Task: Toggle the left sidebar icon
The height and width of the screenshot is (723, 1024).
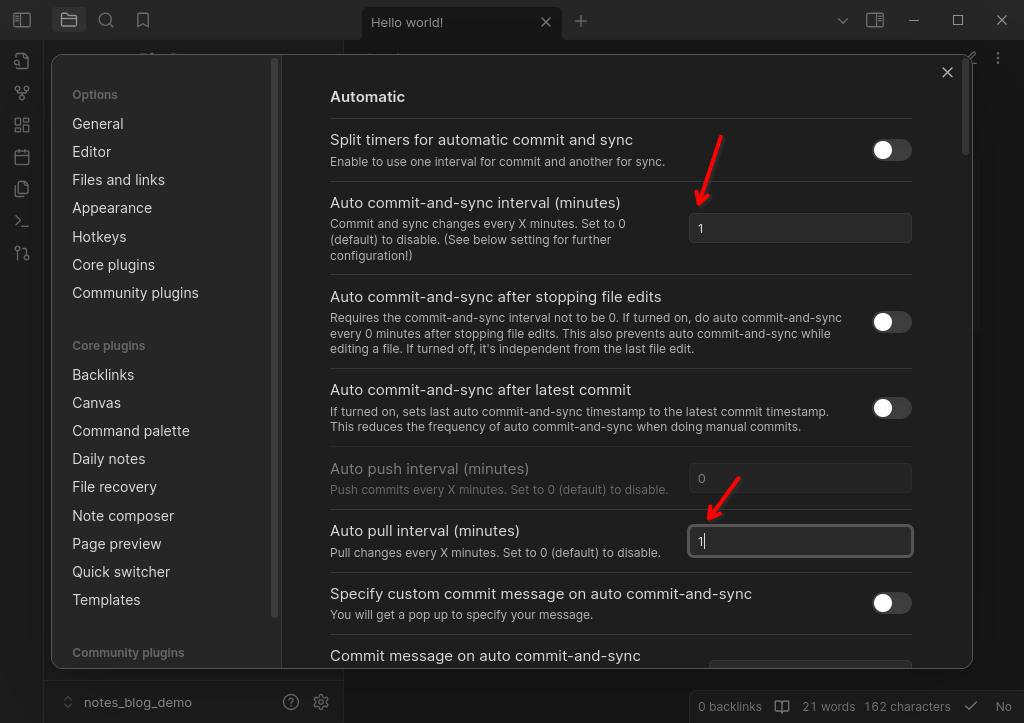Action: [22, 20]
